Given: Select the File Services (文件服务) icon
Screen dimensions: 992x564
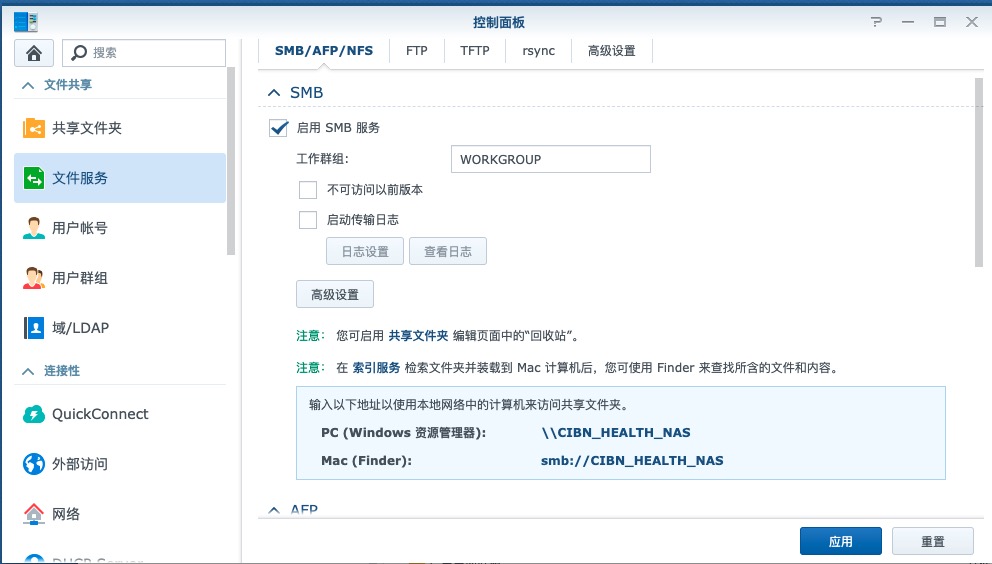Looking at the screenshot, I should coord(34,179).
